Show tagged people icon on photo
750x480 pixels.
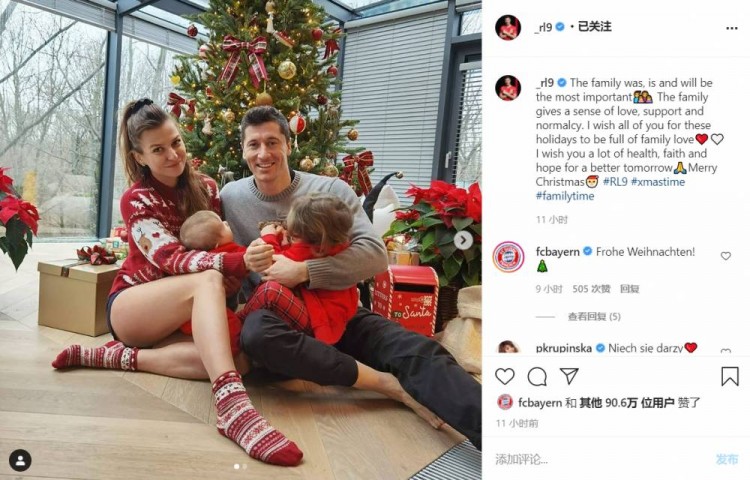[20, 460]
